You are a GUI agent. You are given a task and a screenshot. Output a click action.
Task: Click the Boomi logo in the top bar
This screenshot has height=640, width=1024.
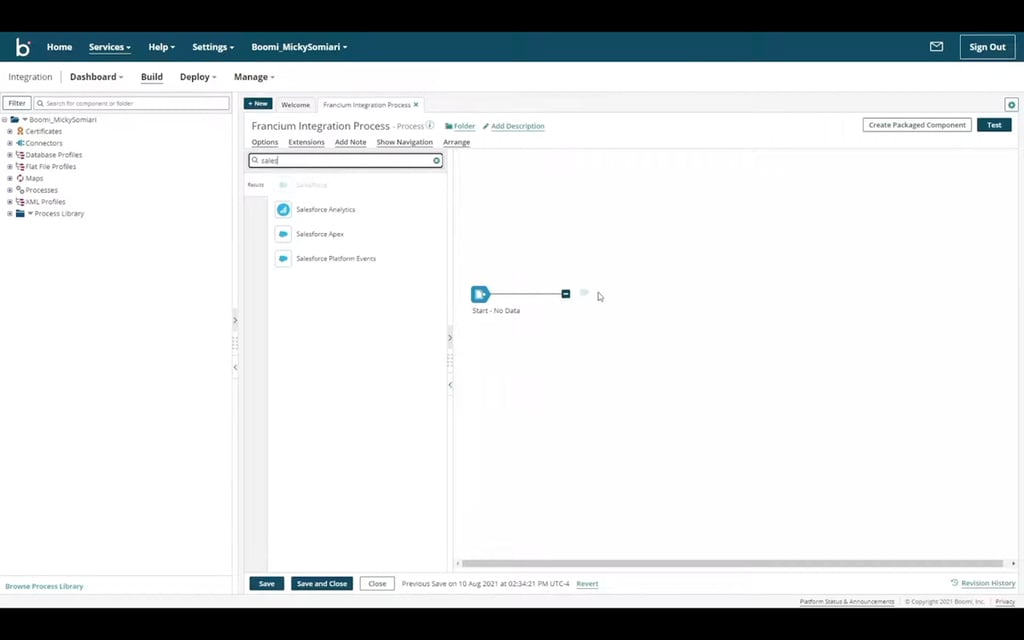click(22, 46)
